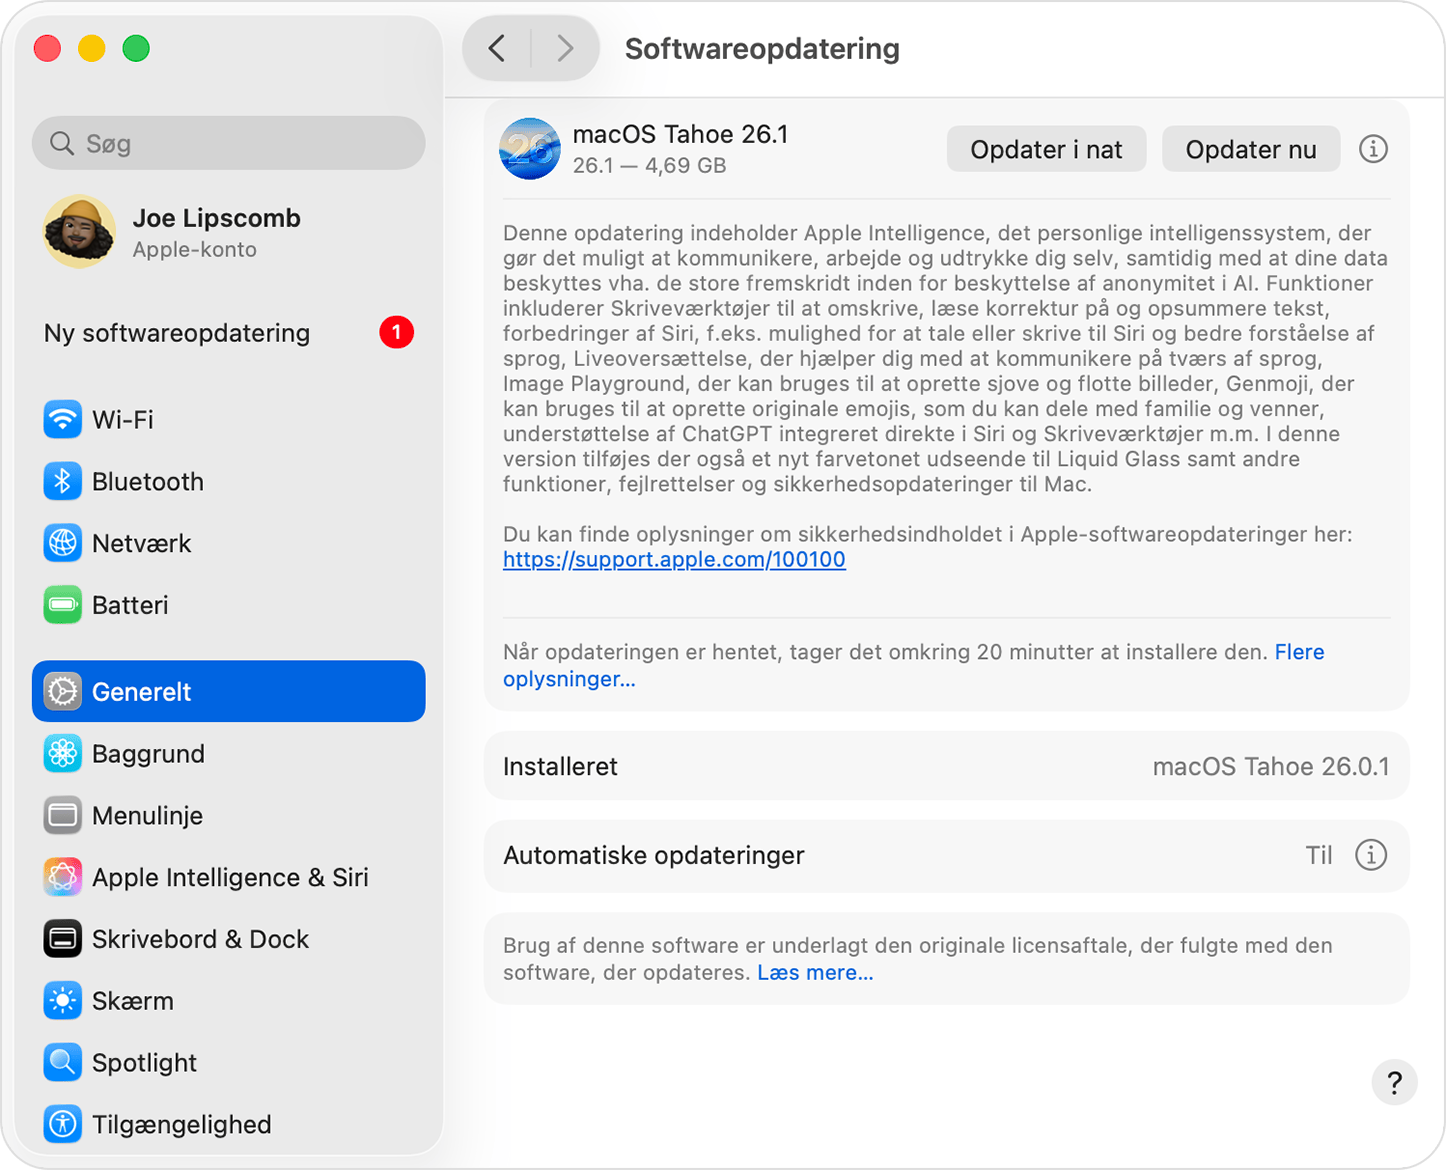Click the Wi-Fi icon in sidebar

point(62,419)
